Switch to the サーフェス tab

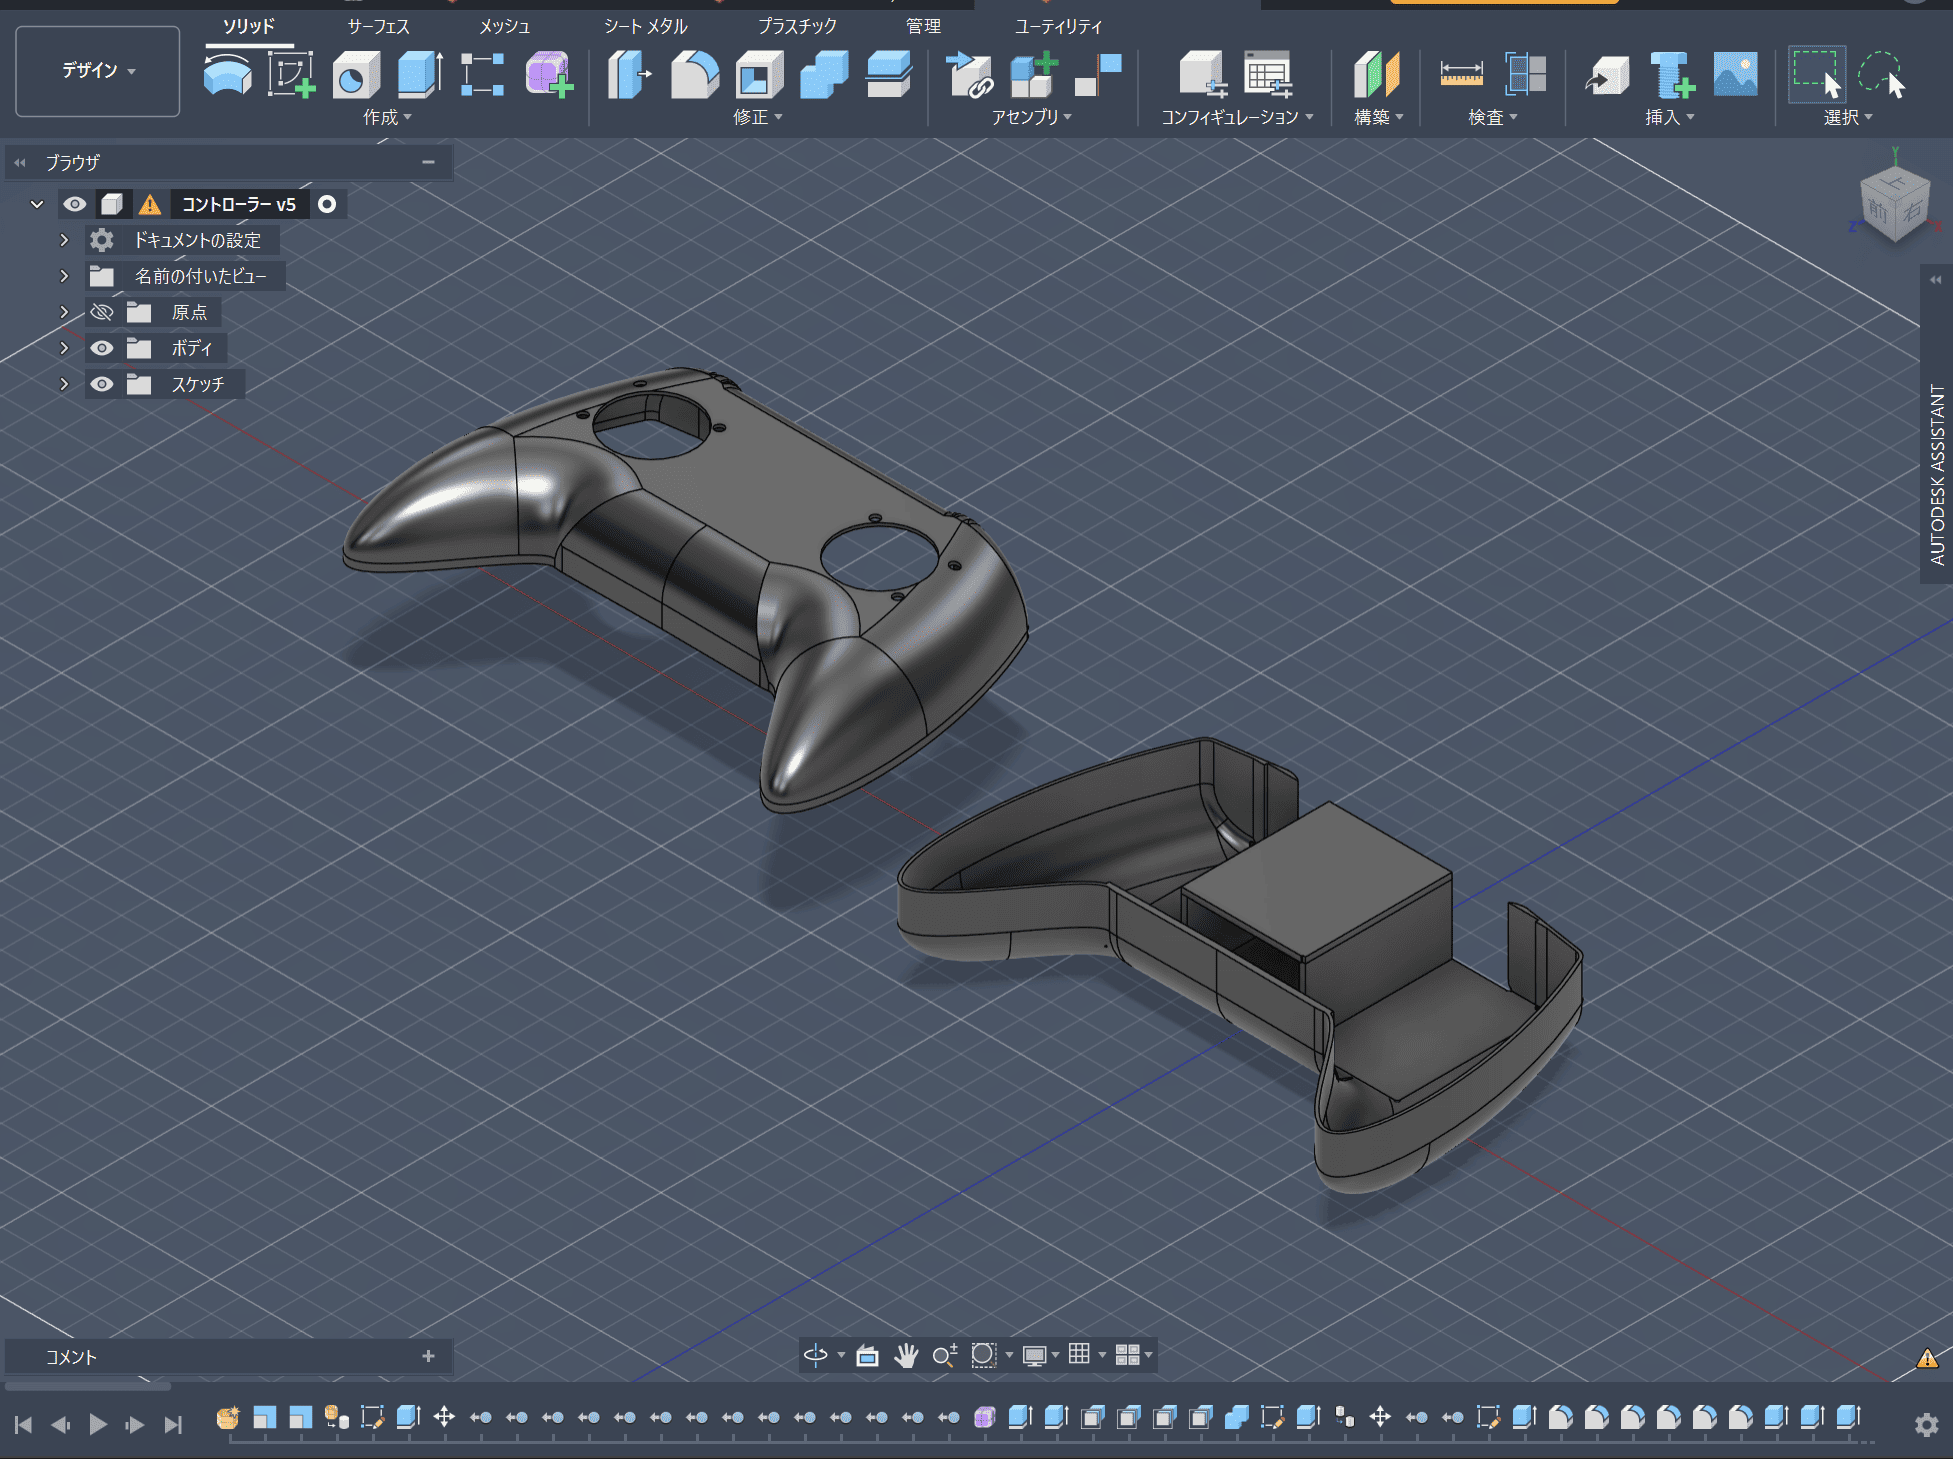pos(378,26)
